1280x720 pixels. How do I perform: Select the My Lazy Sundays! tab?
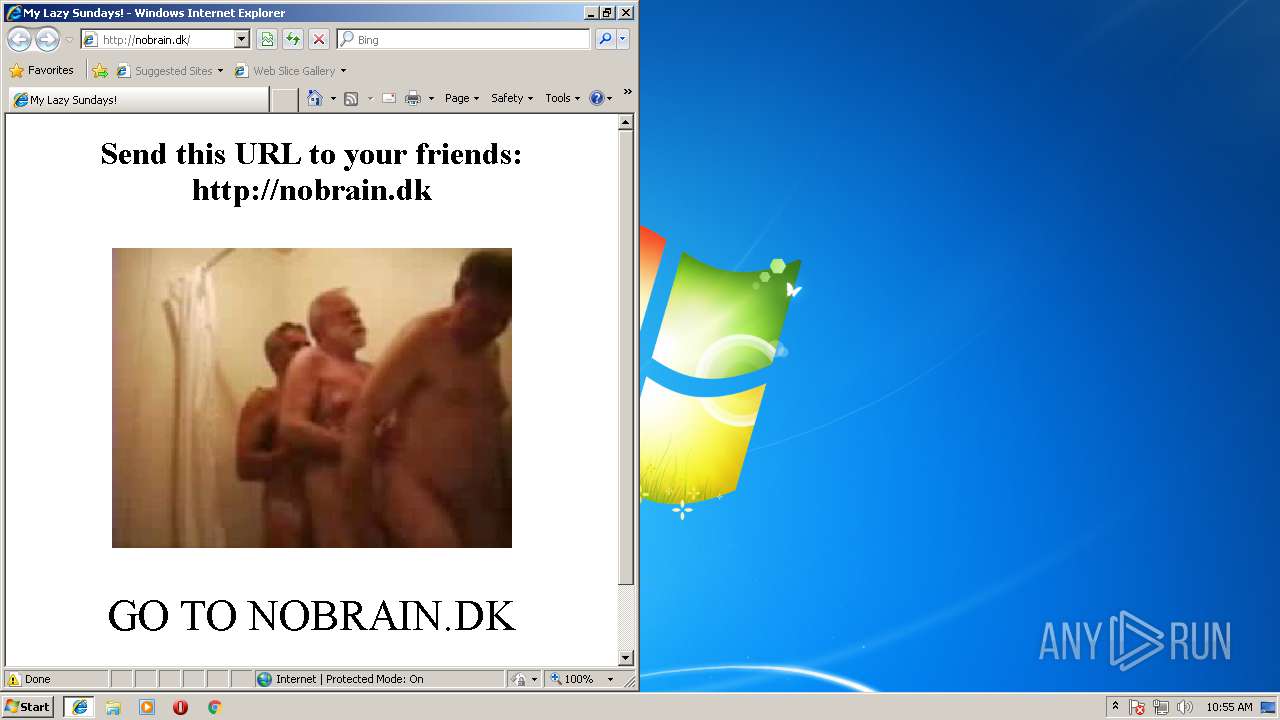click(139, 100)
